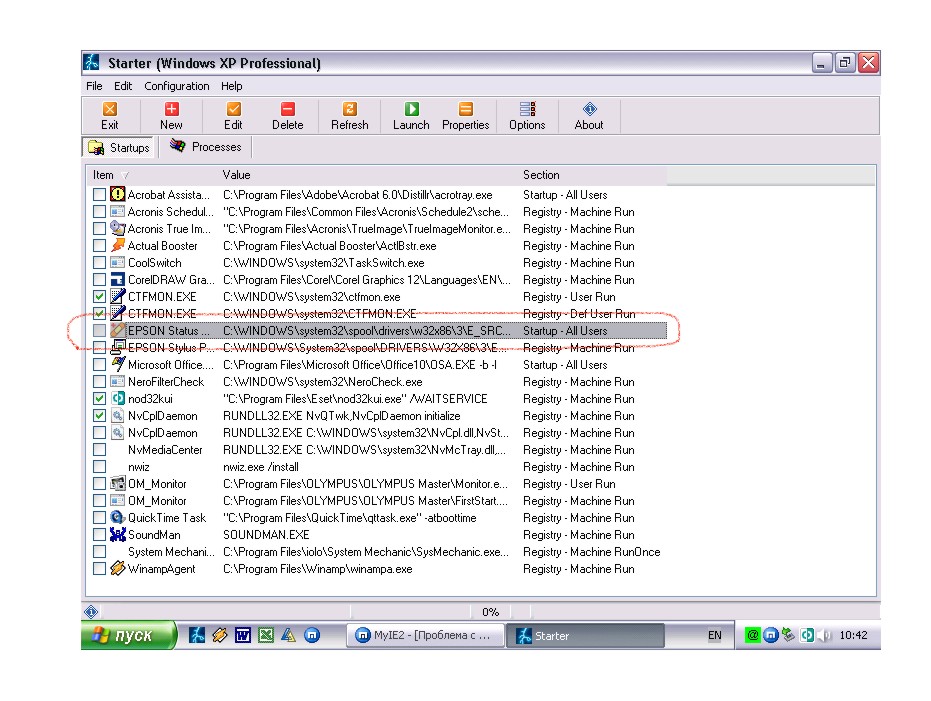931x701 pixels.
Task: Click the Acronis True Image row icon
Action: coord(118,229)
